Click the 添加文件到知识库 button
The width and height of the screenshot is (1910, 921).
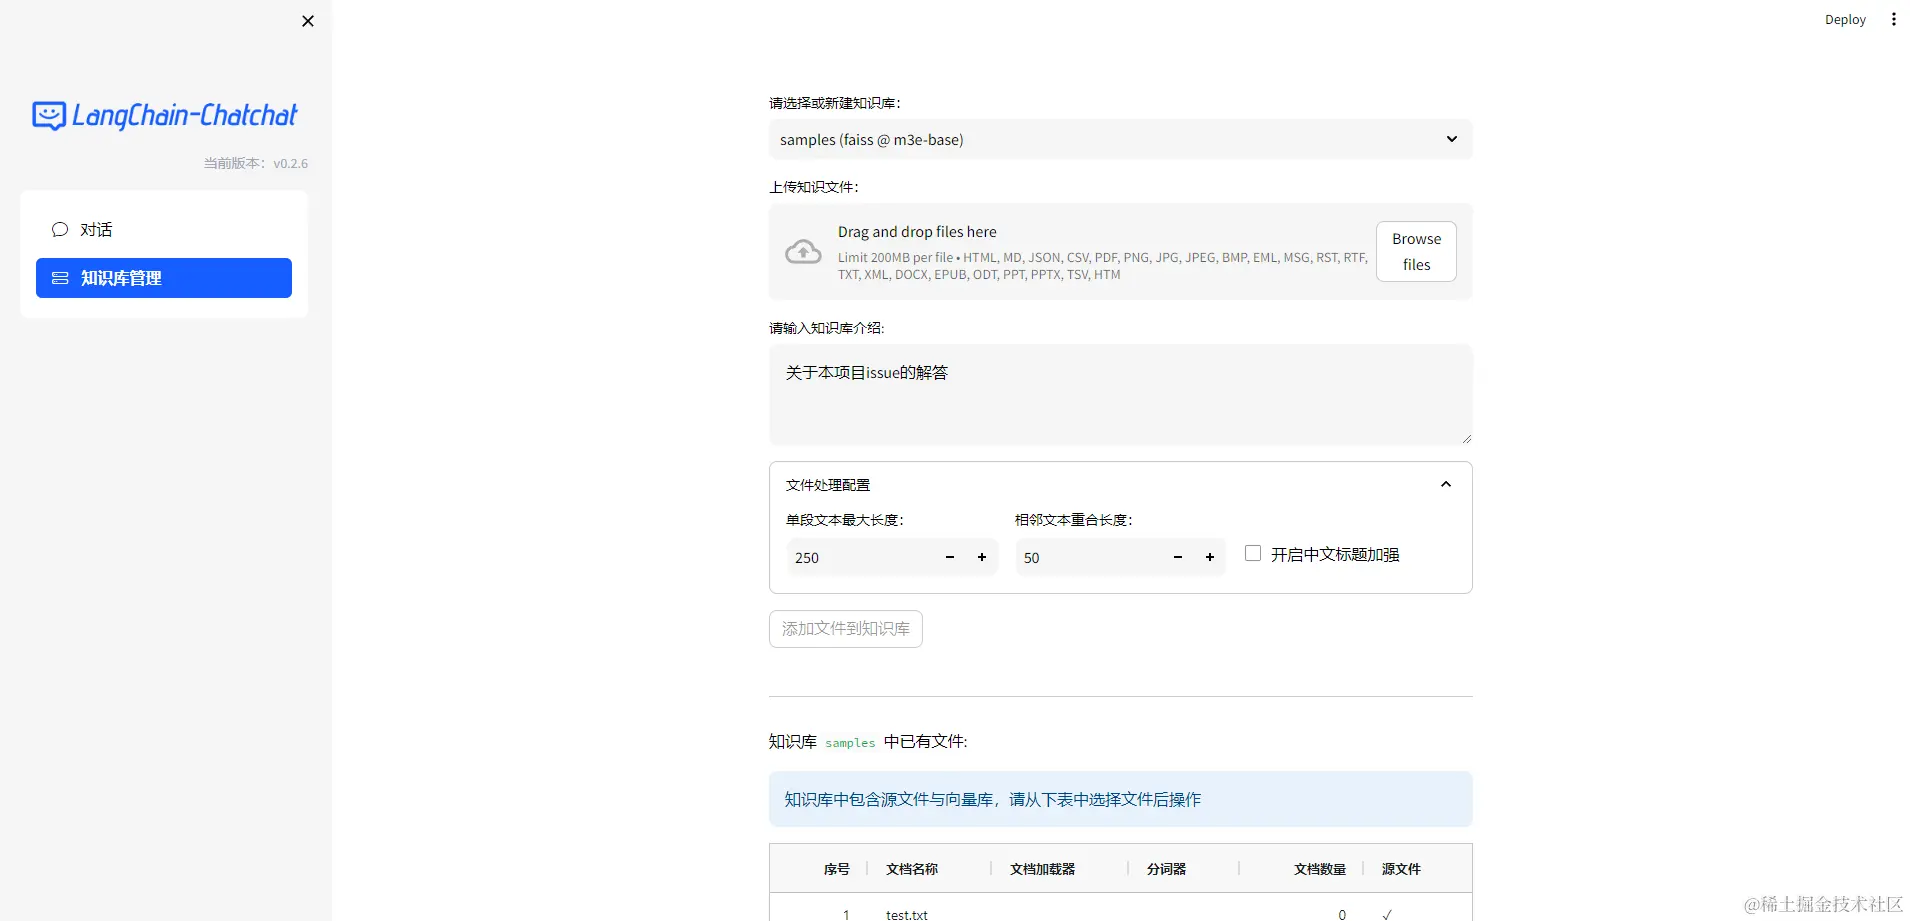click(x=844, y=628)
